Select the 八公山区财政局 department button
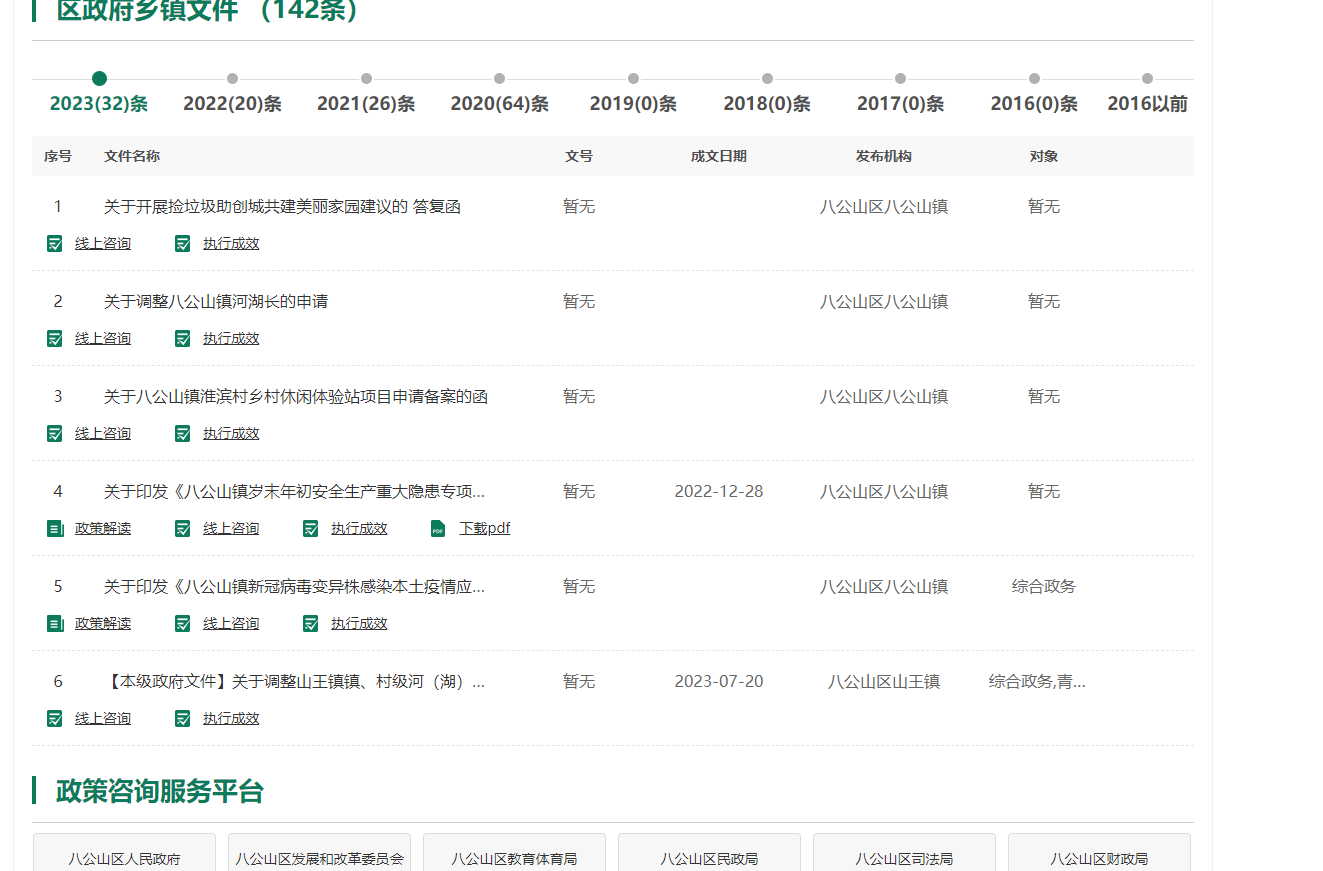Image resolution: width=1323 pixels, height=871 pixels. tap(1099, 858)
